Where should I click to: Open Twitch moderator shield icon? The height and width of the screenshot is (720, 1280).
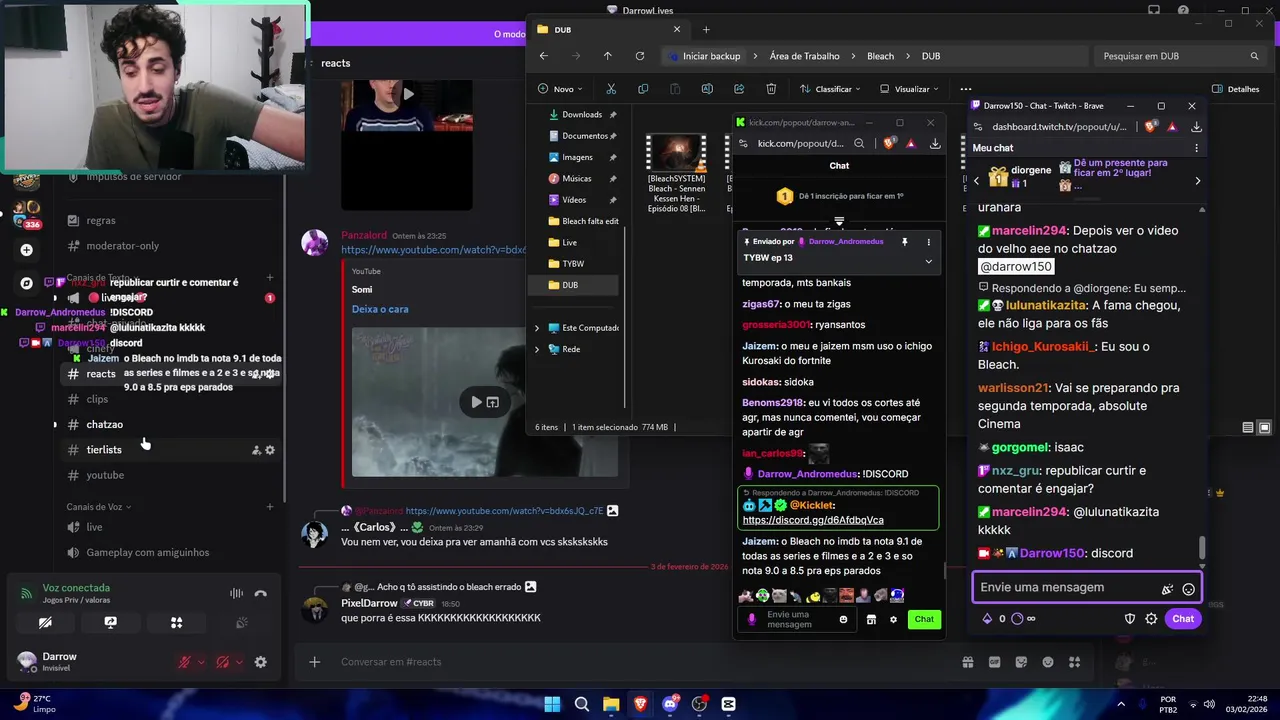(x=1130, y=619)
